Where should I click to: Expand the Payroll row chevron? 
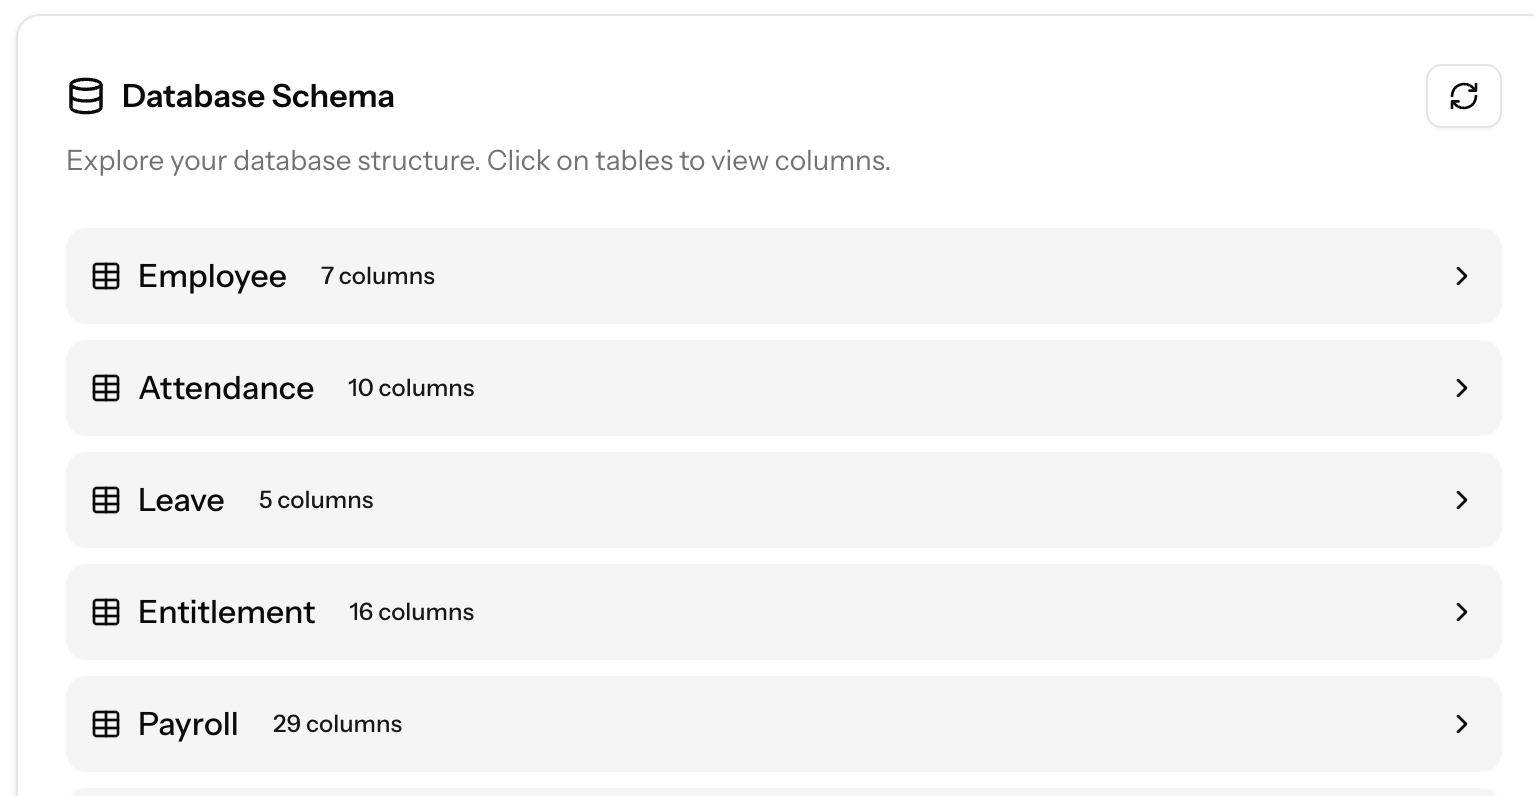coord(1461,724)
